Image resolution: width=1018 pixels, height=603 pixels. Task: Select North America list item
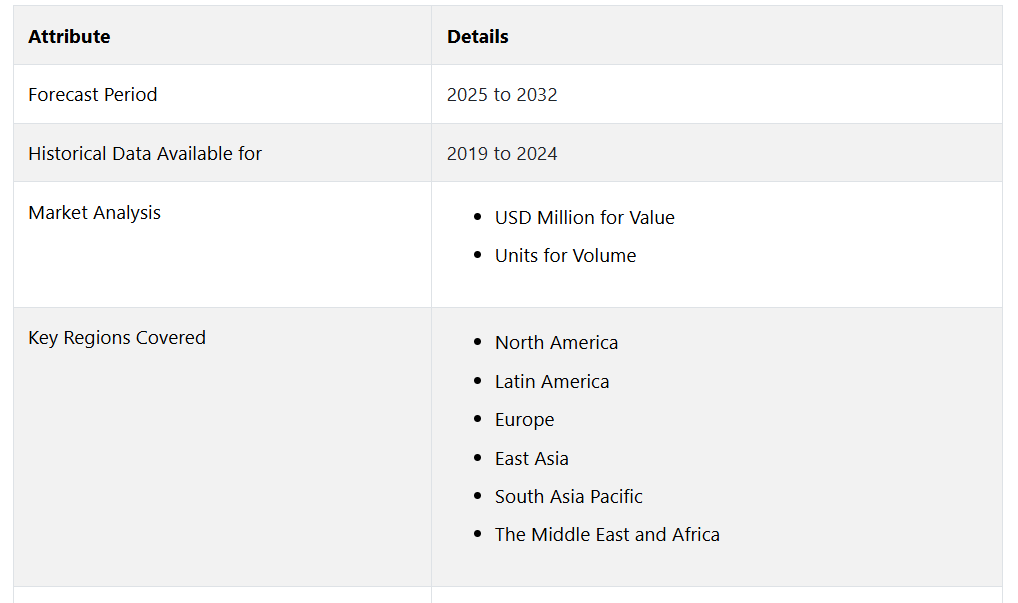(556, 343)
